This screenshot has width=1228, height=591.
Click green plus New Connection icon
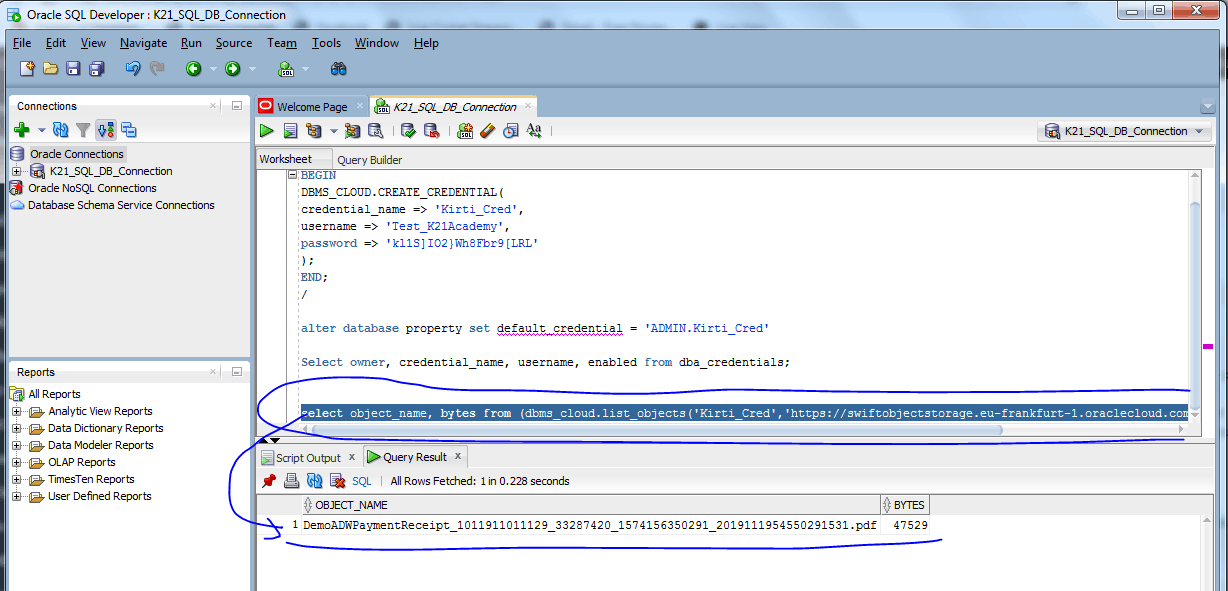tap(22, 130)
